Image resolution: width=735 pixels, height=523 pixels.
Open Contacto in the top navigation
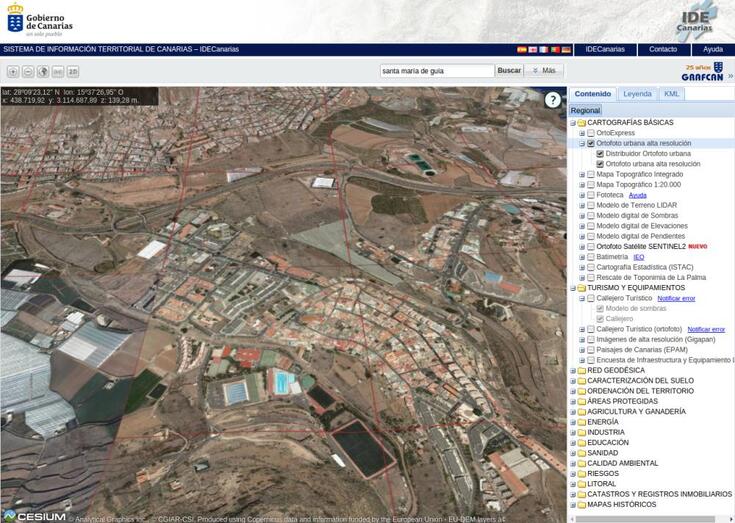pos(662,49)
